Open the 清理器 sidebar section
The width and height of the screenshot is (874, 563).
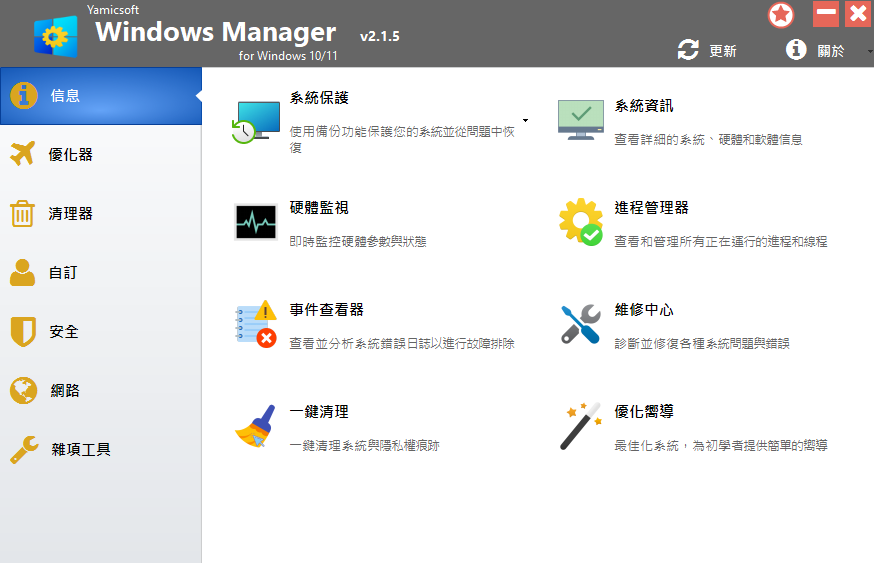click(x=101, y=213)
